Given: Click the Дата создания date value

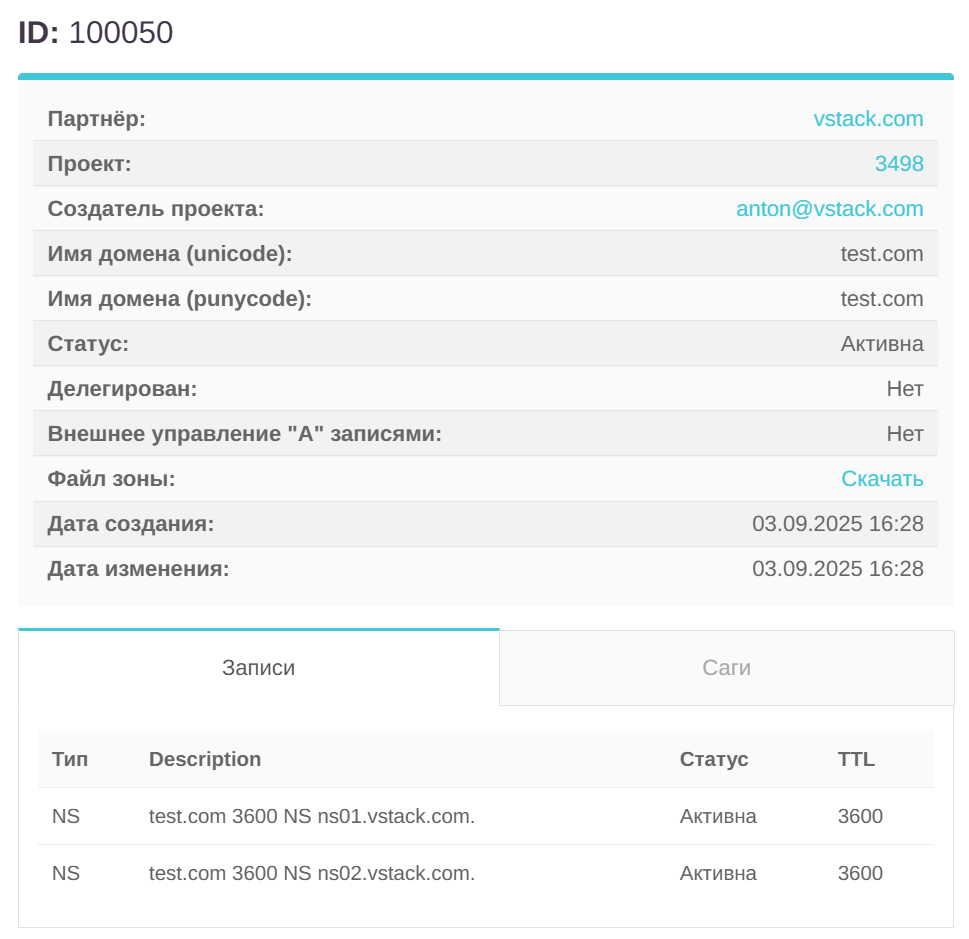Looking at the screenshot, I should click(x=837, y=524).
